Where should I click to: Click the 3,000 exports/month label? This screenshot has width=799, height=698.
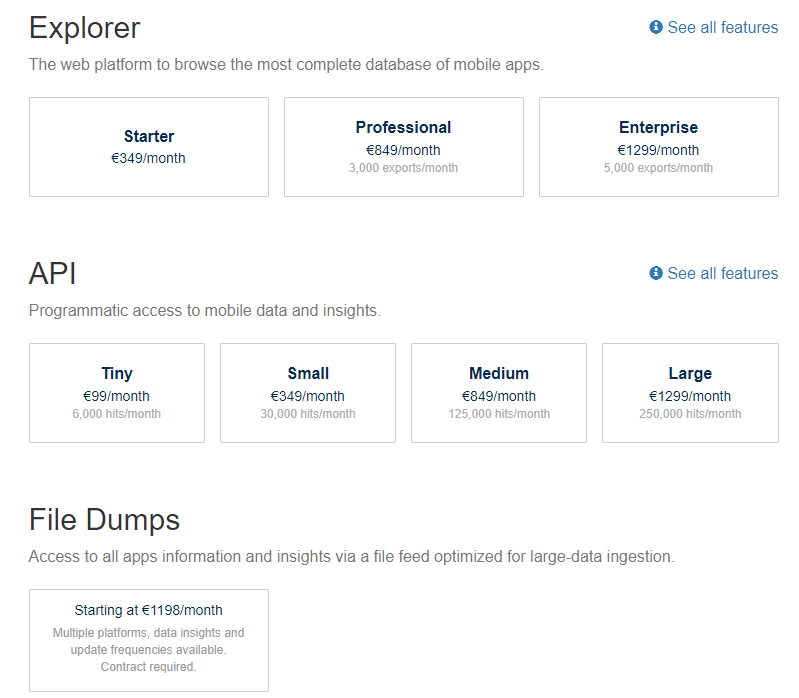click(x=403, y=168)
